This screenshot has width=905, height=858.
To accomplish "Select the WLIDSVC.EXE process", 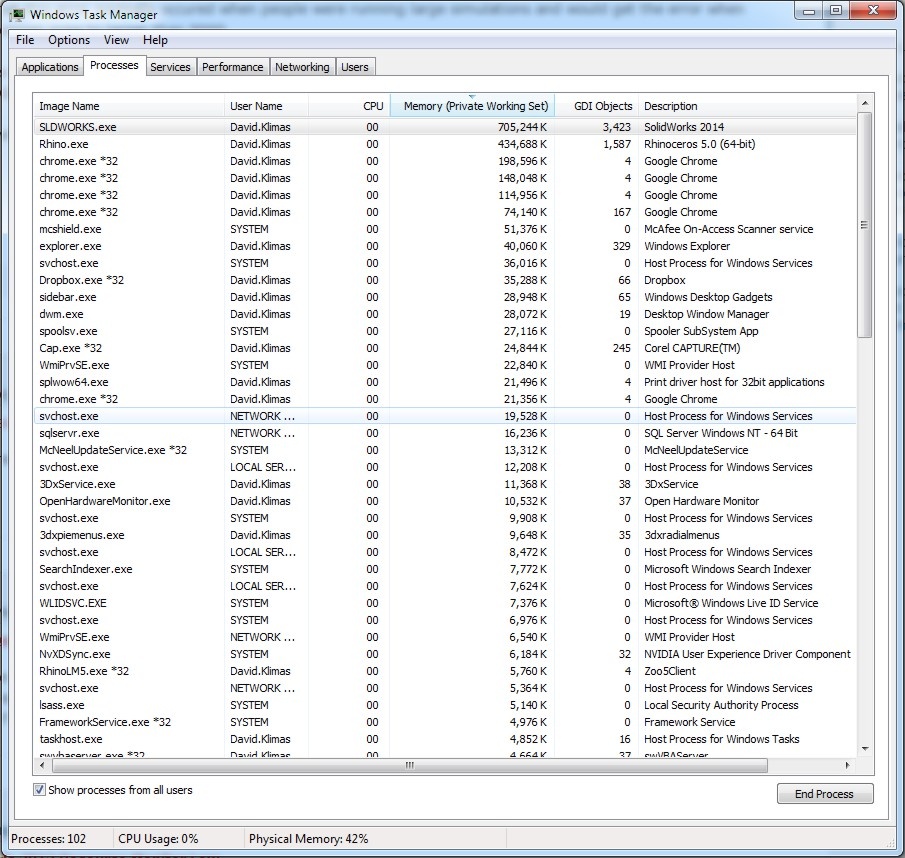I will tap(445, 604).
